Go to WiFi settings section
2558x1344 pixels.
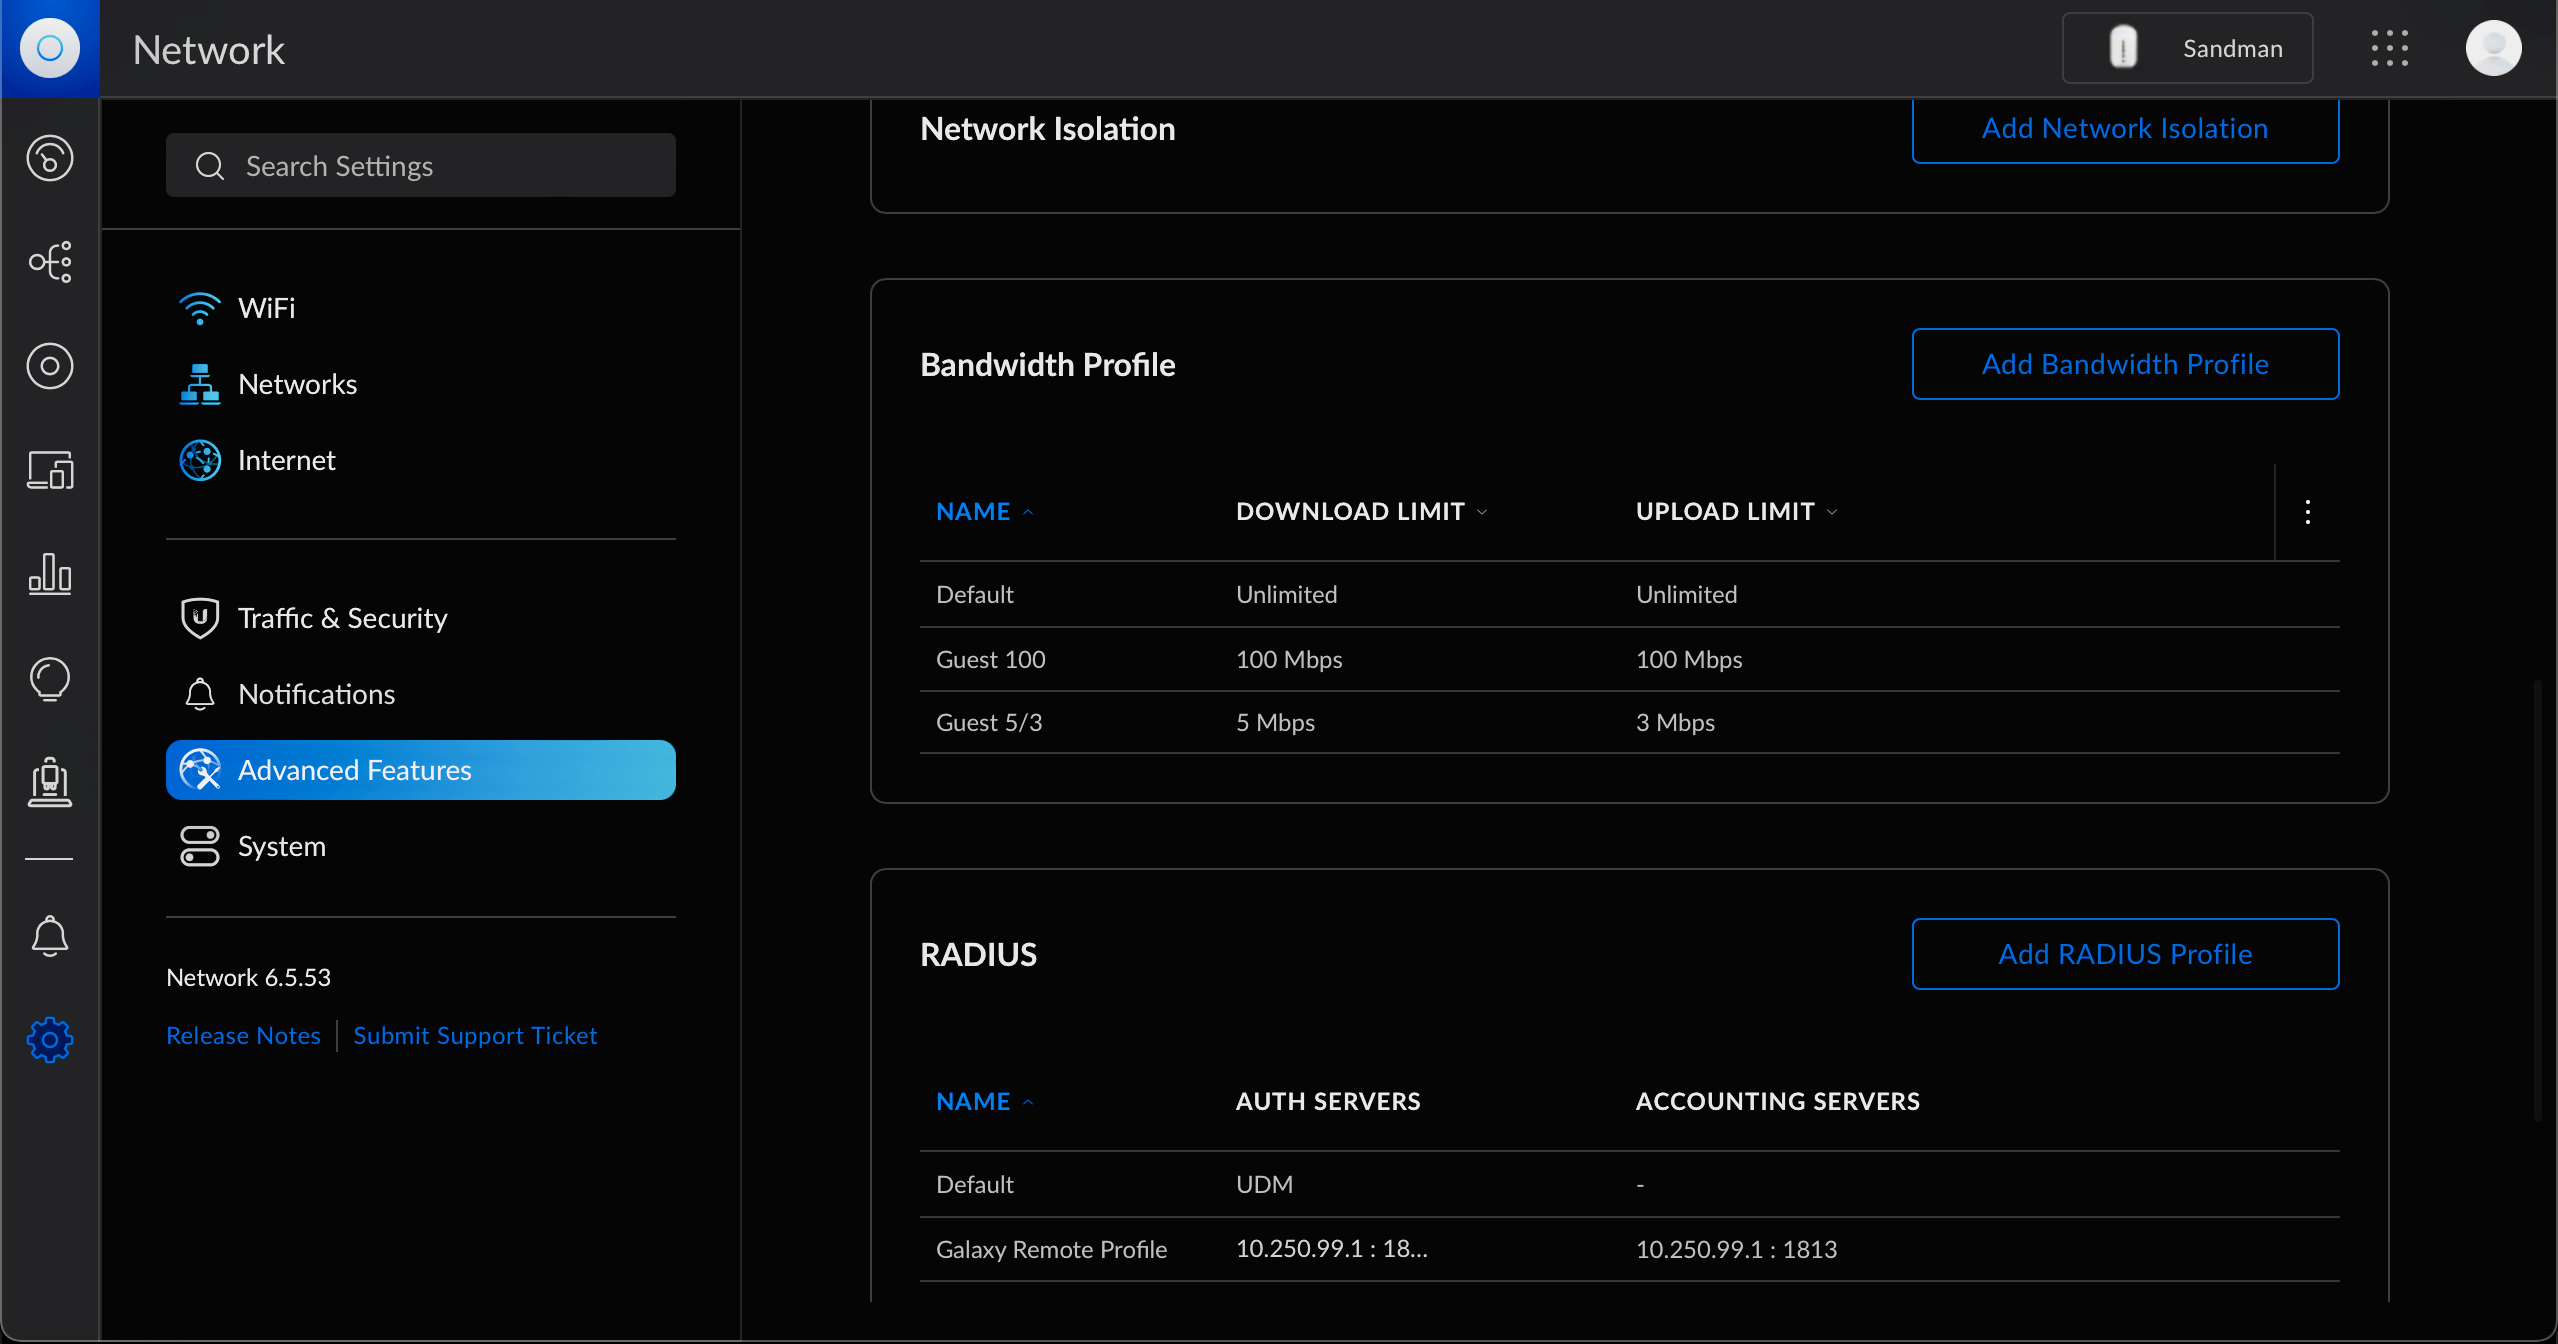[266, 308]
